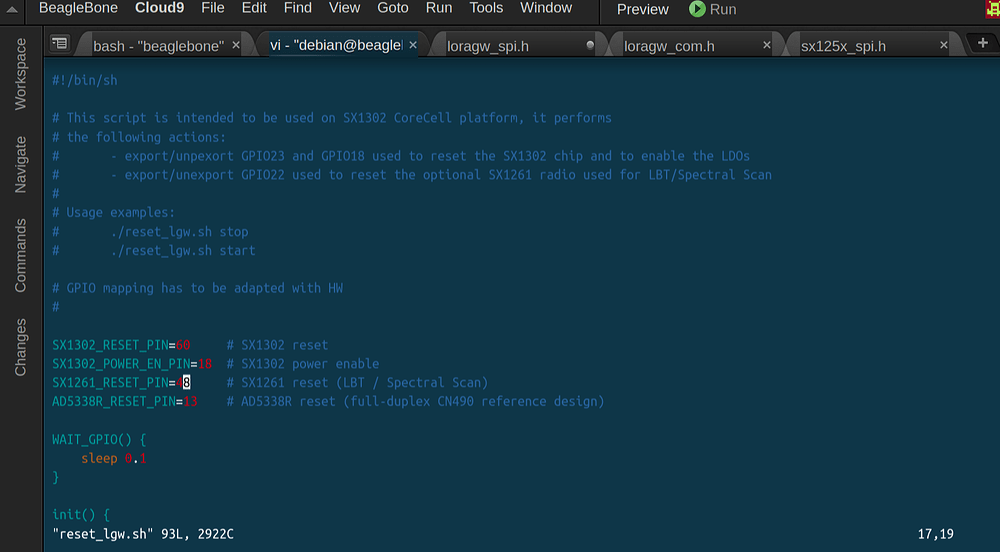Show the Changes side panel
Image resolution: width=1000 pixels, height=552 pixels.
pos(20,347)
